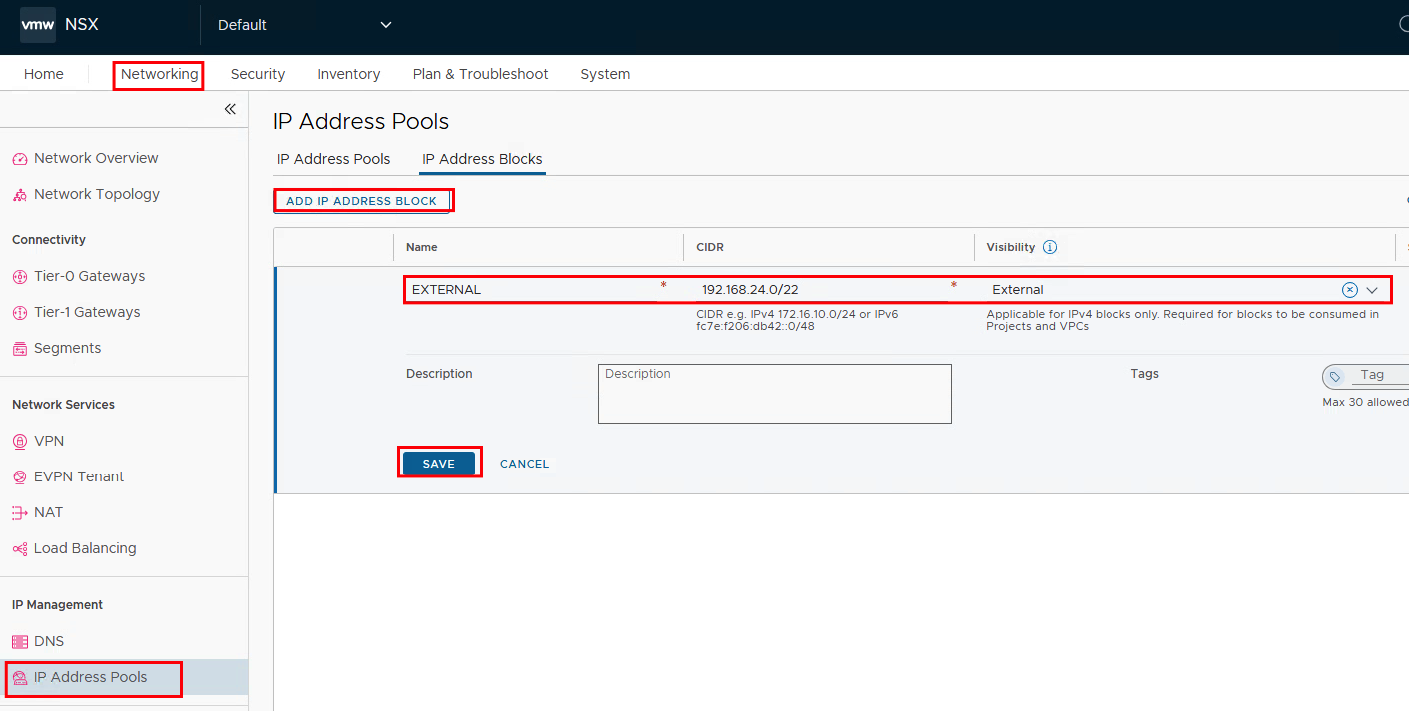
Task: Click the Load Balancing icon
Action: pyautogui.click(x=20, y=549)
